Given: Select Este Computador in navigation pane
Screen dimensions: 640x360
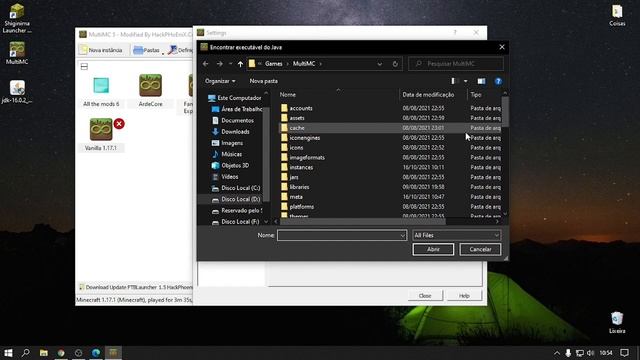Looking at the screenshot, I should point(235,98).
